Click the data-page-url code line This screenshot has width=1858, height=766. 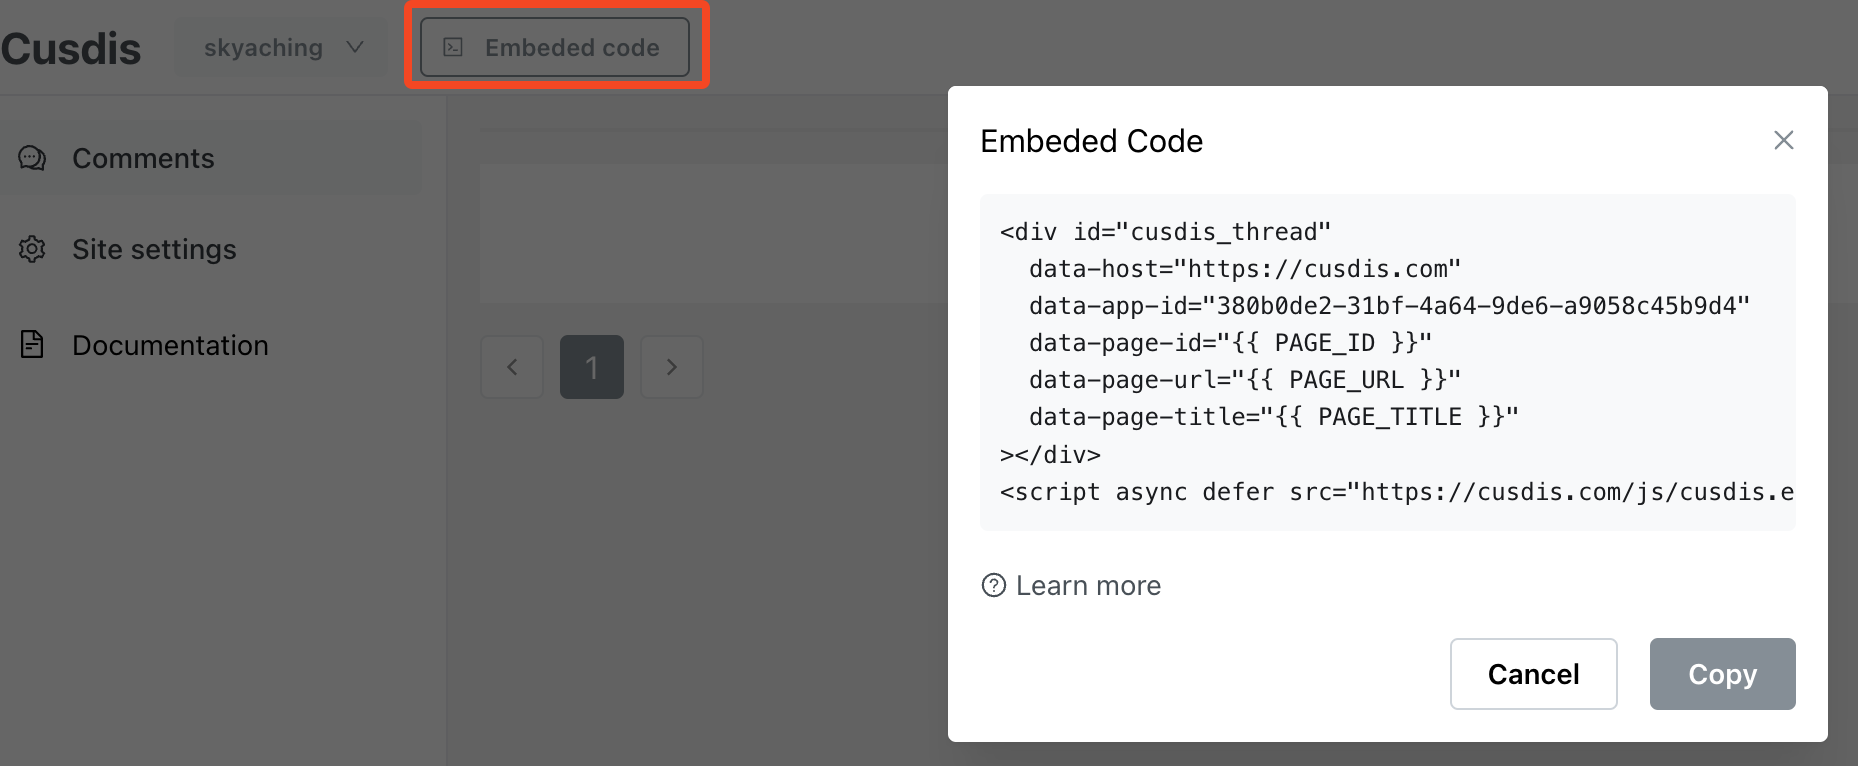point(1245,380)
